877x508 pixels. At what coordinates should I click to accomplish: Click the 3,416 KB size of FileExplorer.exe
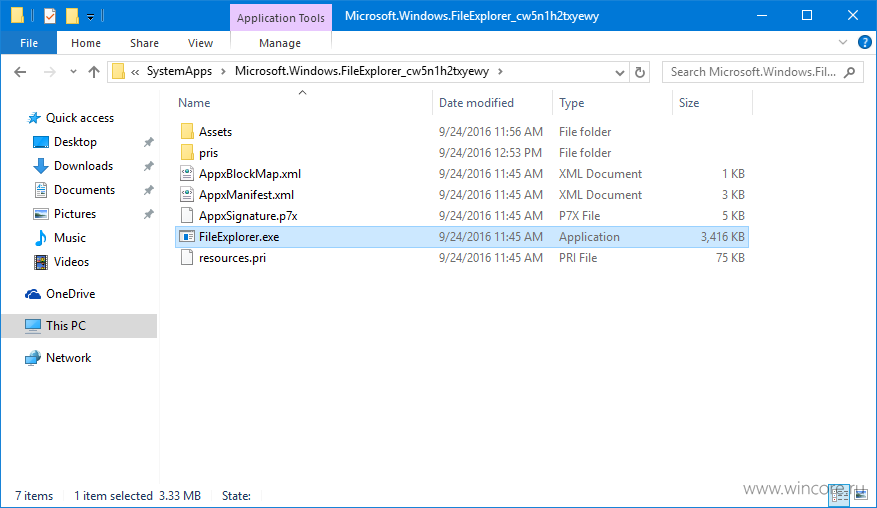(722, 237)
